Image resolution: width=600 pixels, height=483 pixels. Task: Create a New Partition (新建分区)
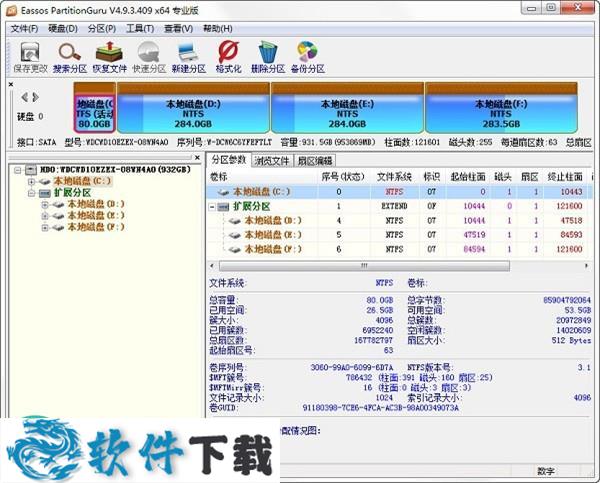[189, 57]
